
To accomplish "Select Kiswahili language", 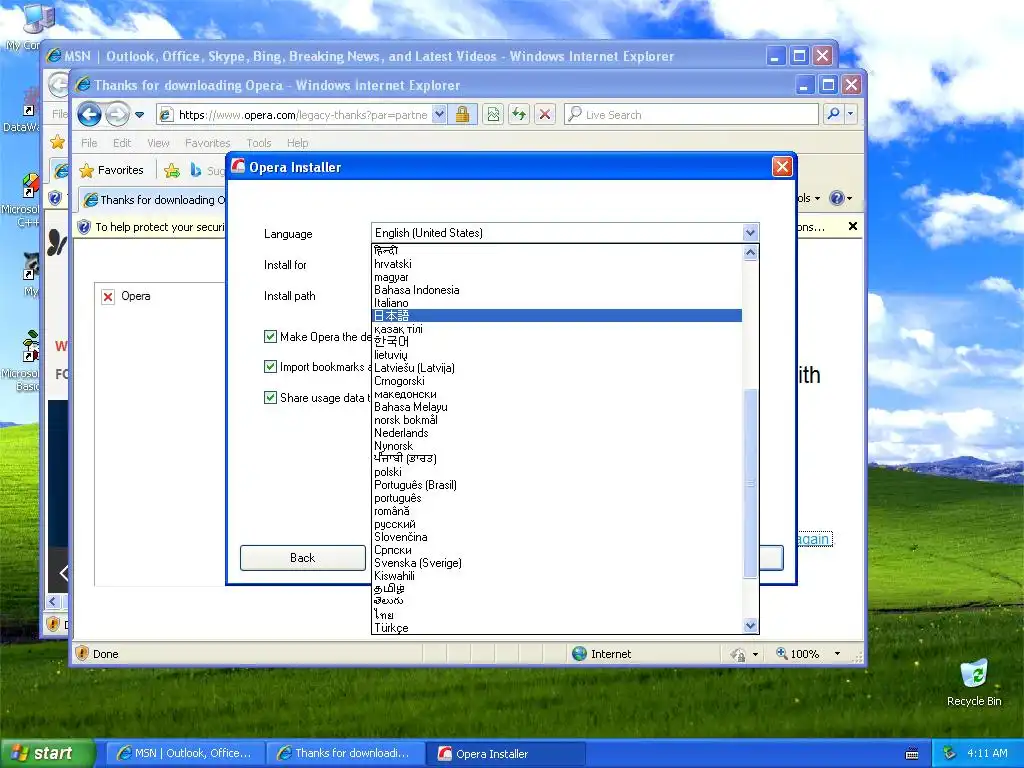I will click(x=557, y=576).
